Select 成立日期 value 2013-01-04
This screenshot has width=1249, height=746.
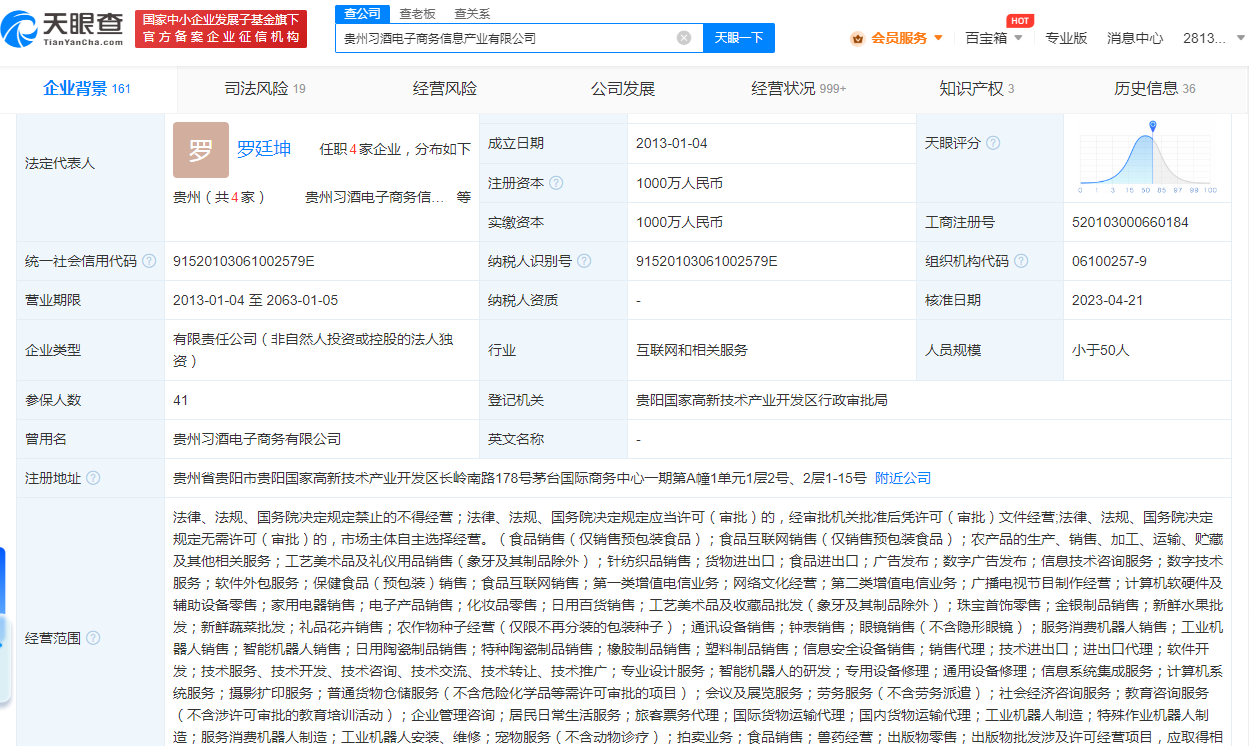pyautogui.click(x=671, y=143)
